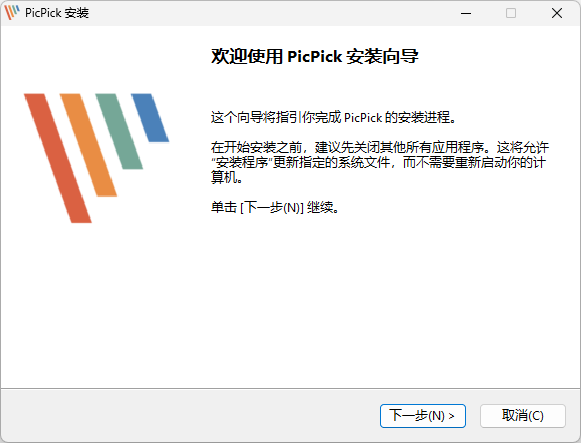Click the 下一步(N) > button
The image size is (581, 443).
(x=422, y=416)
